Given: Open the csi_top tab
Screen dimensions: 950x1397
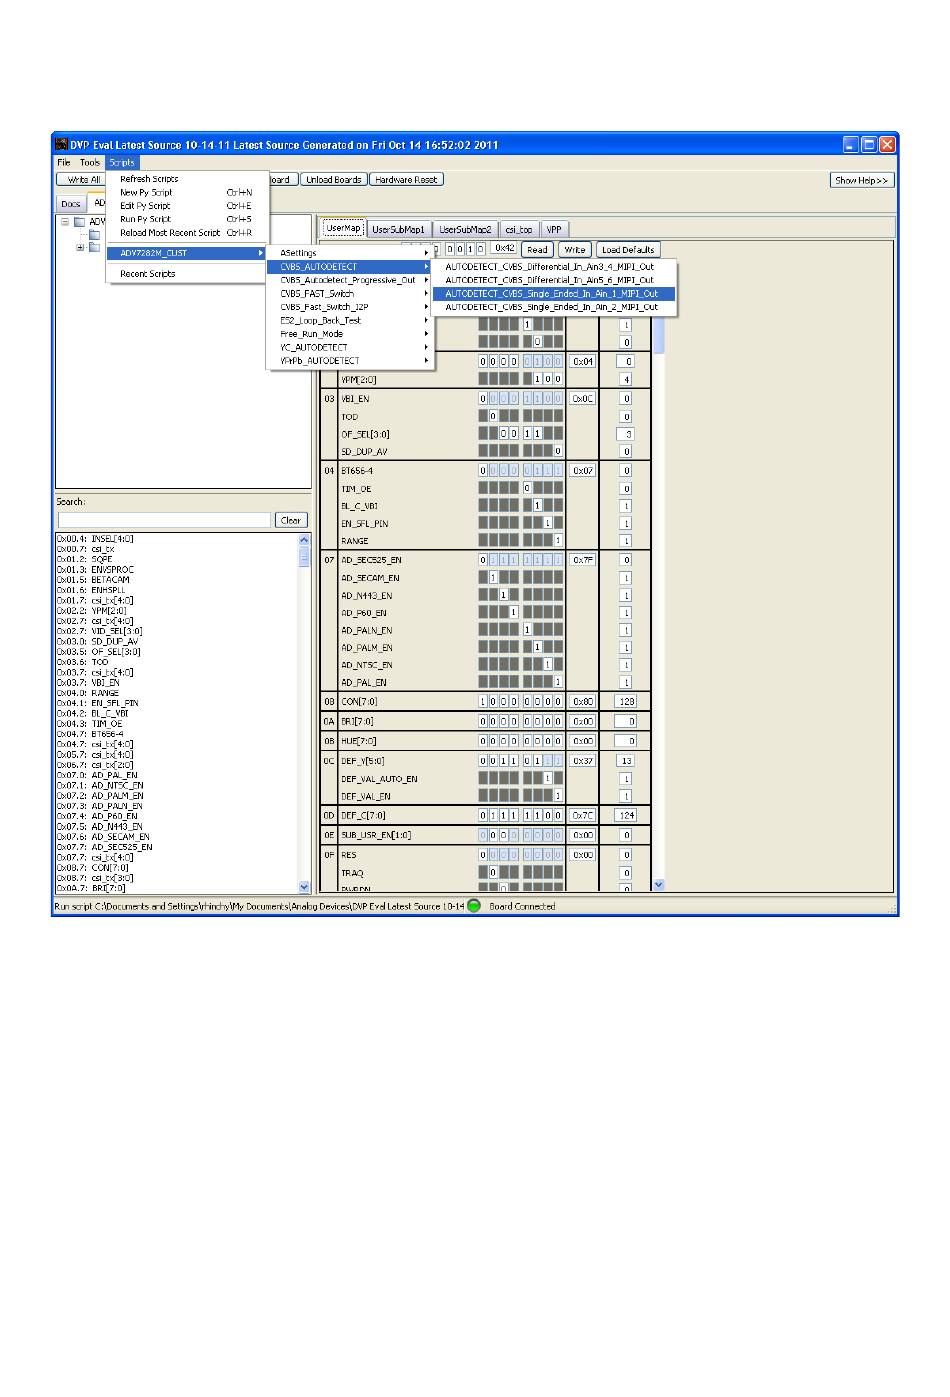Looking at the screenshot, I should 519,229.
